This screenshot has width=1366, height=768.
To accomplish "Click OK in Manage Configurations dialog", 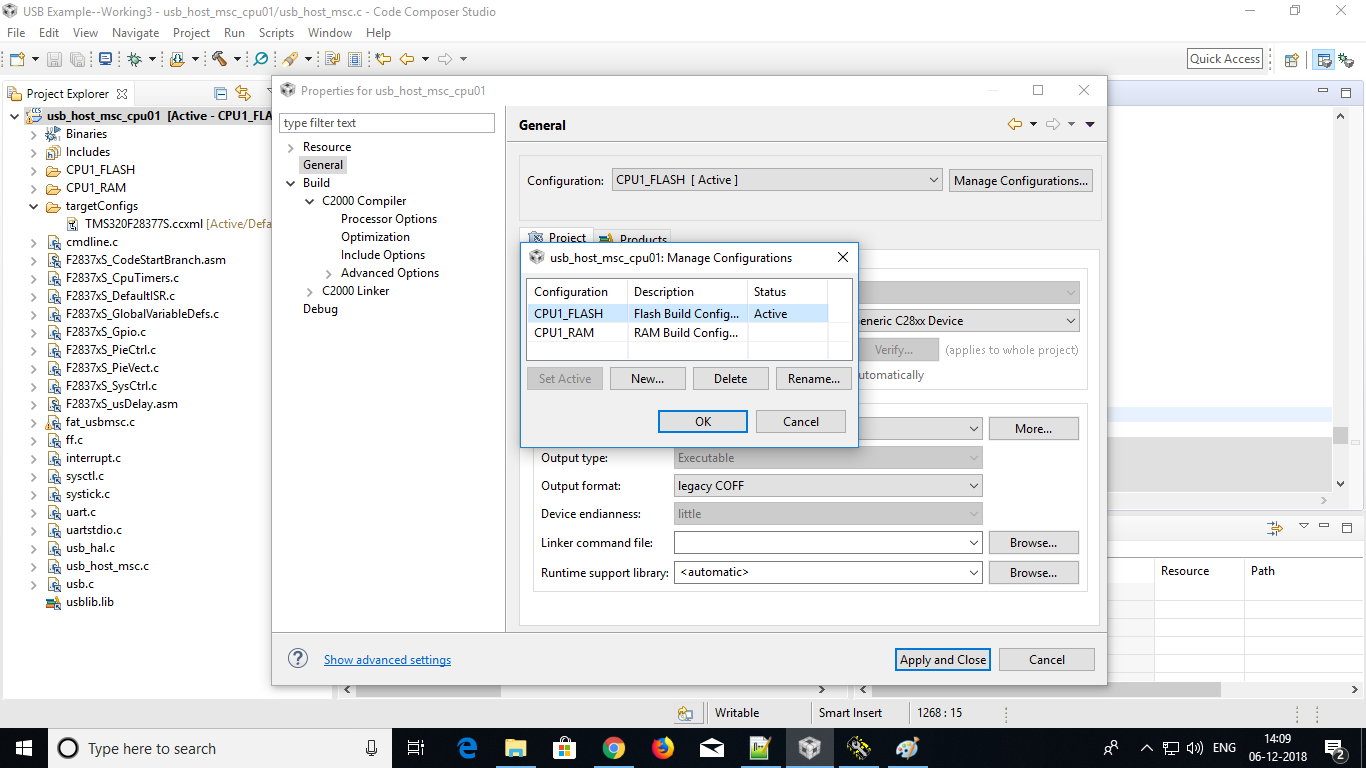I will [703, 421].
